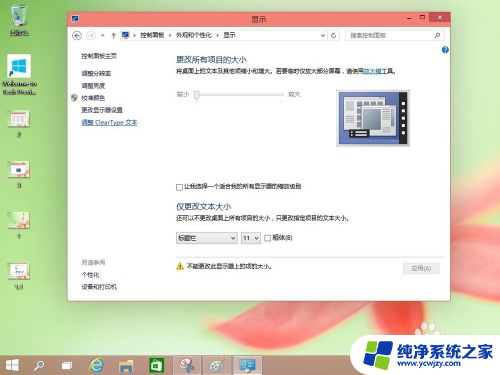
Task: Open the address bar history dropdown
Action: click(323, 35)
